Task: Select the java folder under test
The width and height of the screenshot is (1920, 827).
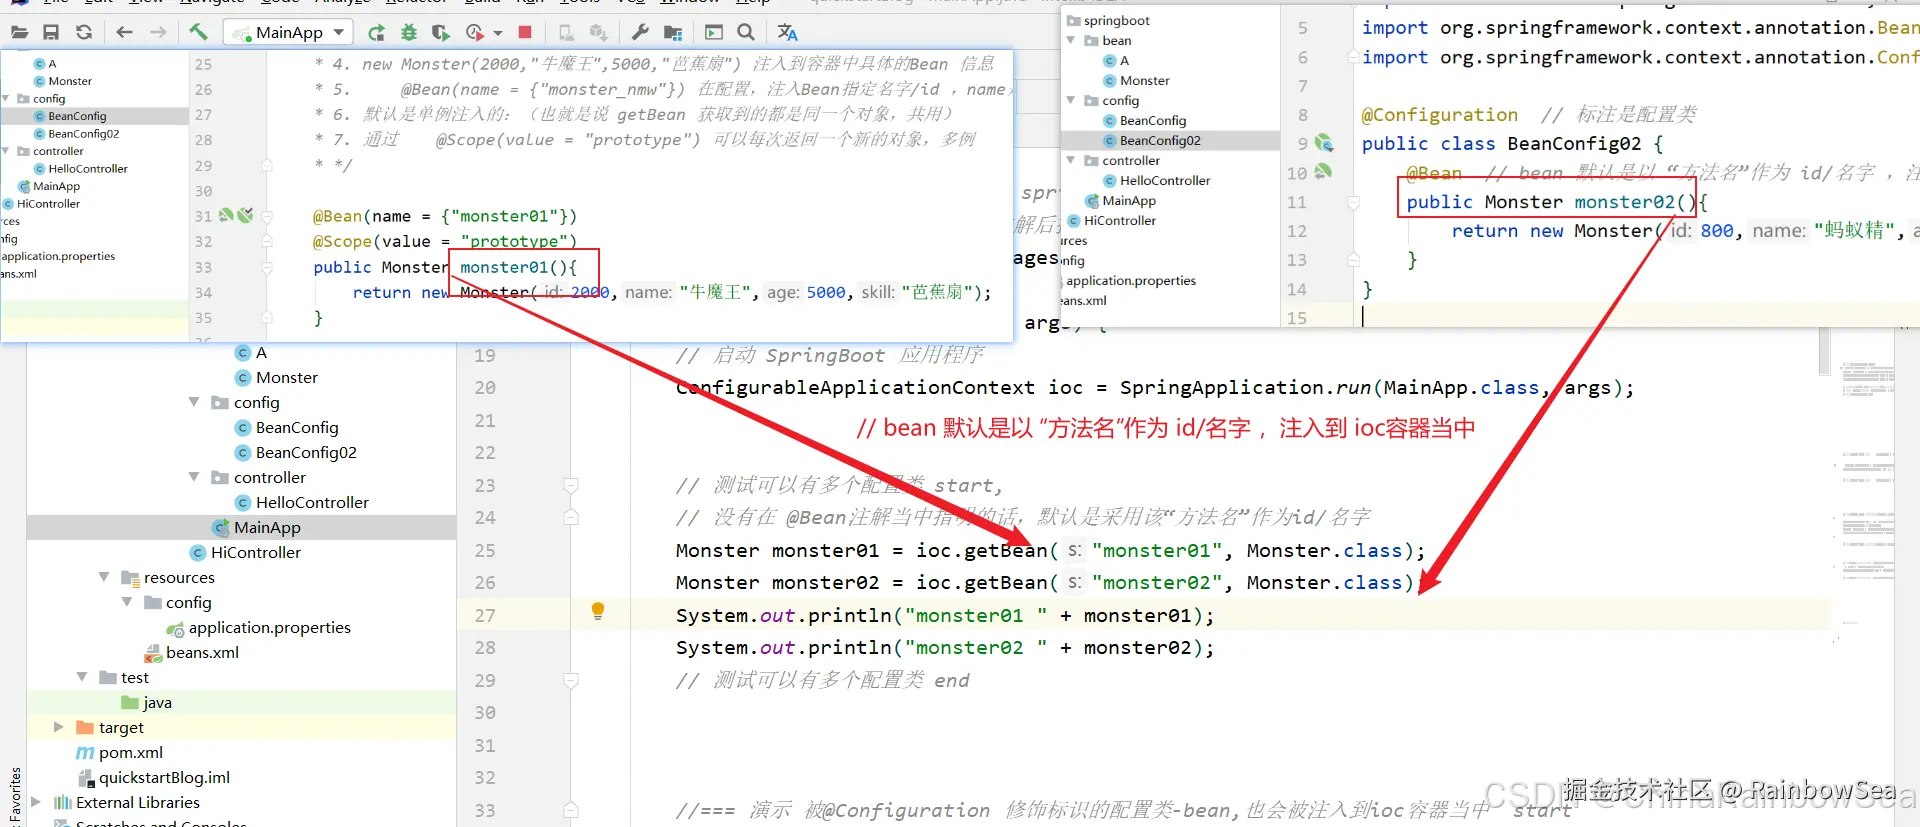Action: (x=157, y=702)
